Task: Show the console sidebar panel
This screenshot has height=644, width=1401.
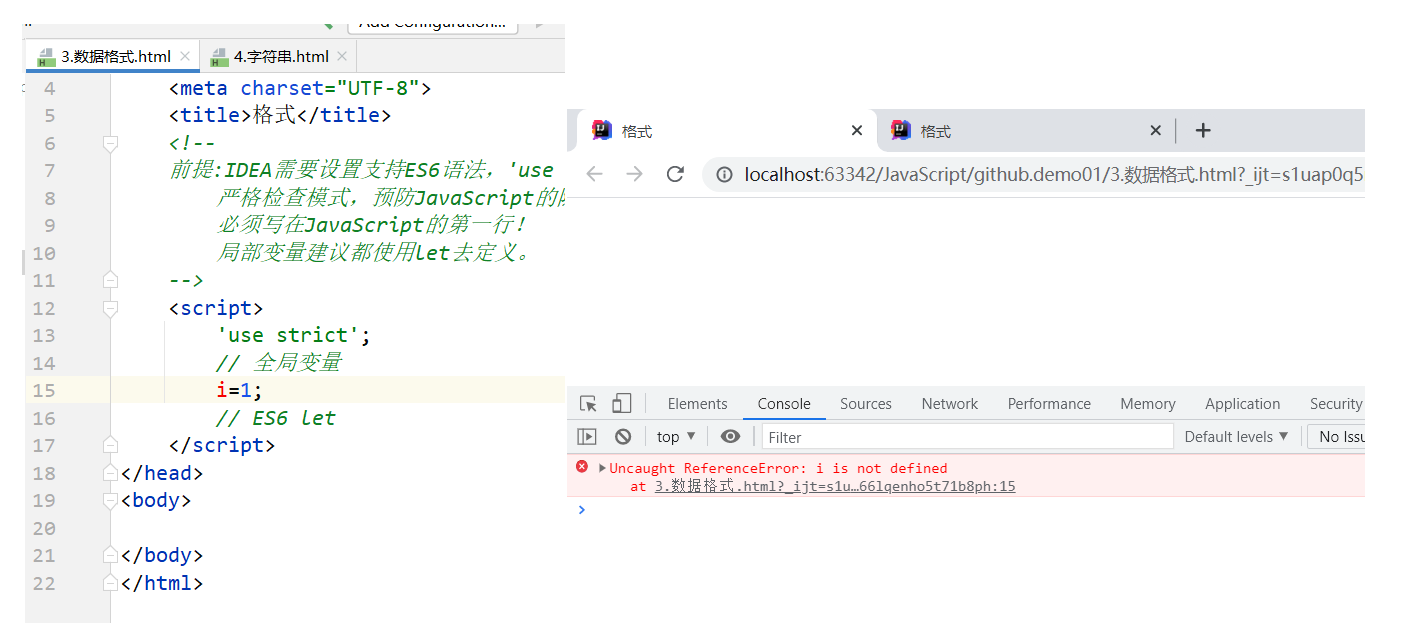Action: [587, 437]
